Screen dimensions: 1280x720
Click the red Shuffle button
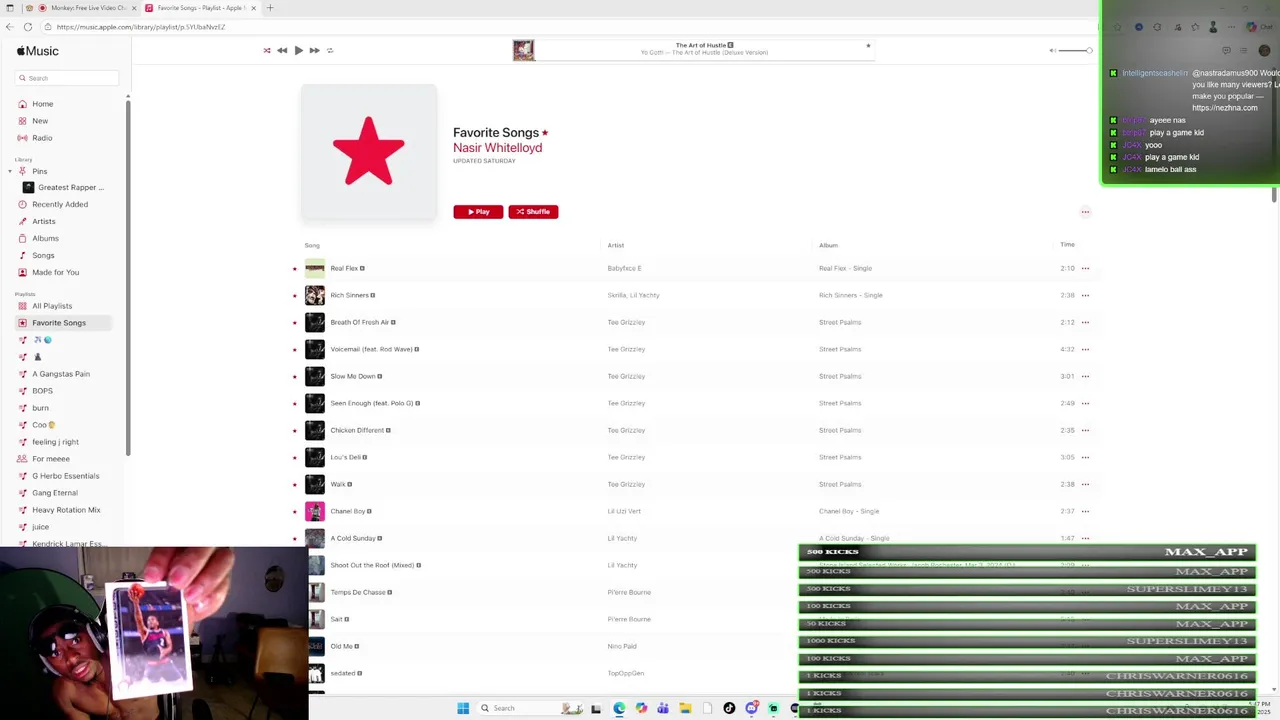coord(533,212)
